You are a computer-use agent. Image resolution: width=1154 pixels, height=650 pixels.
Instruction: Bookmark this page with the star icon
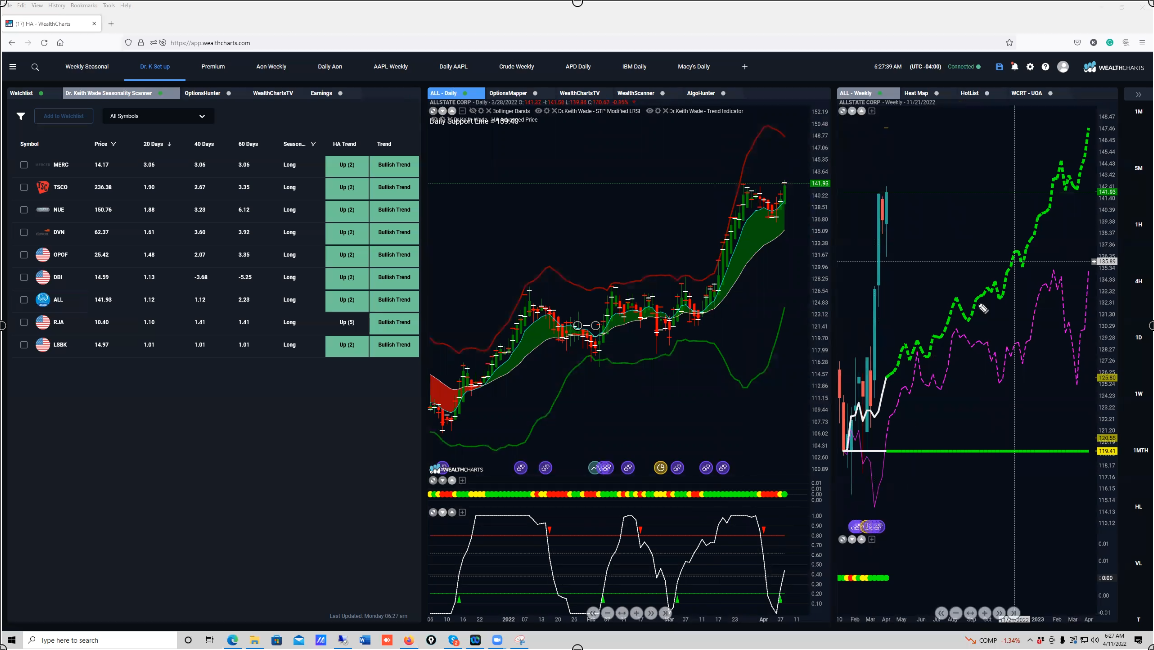pos(1009,43)
